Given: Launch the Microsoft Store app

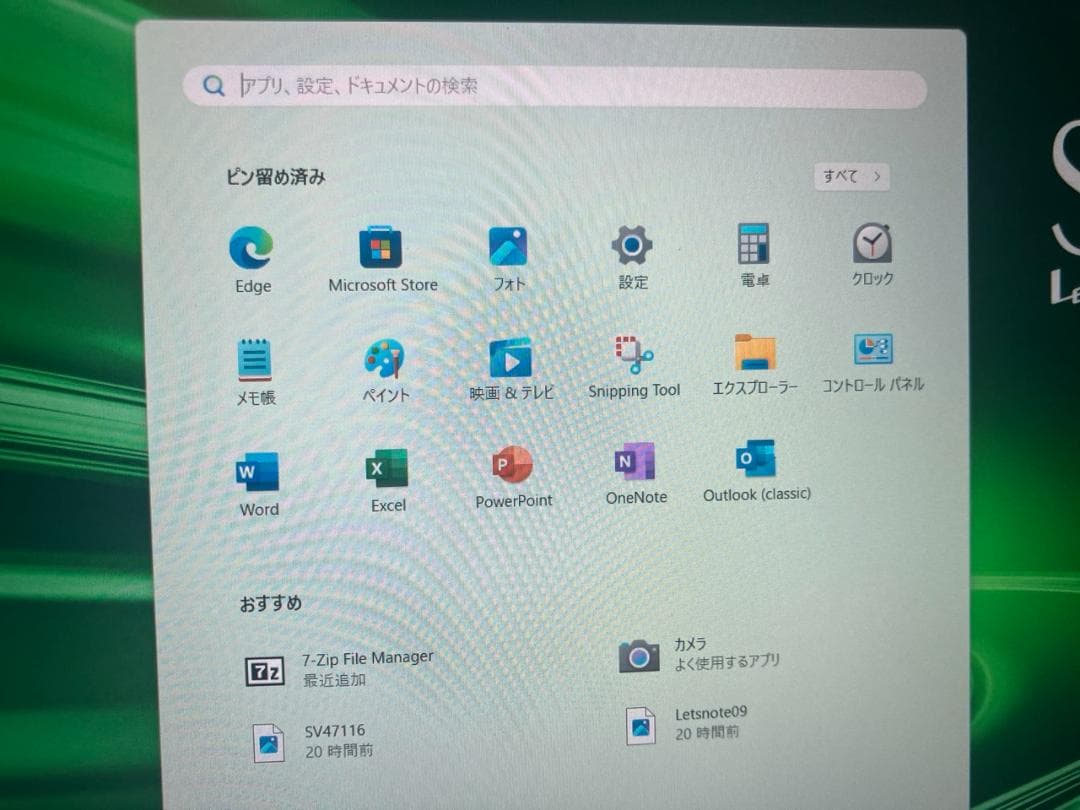Looking at the screenshot, I should [382, 247].
